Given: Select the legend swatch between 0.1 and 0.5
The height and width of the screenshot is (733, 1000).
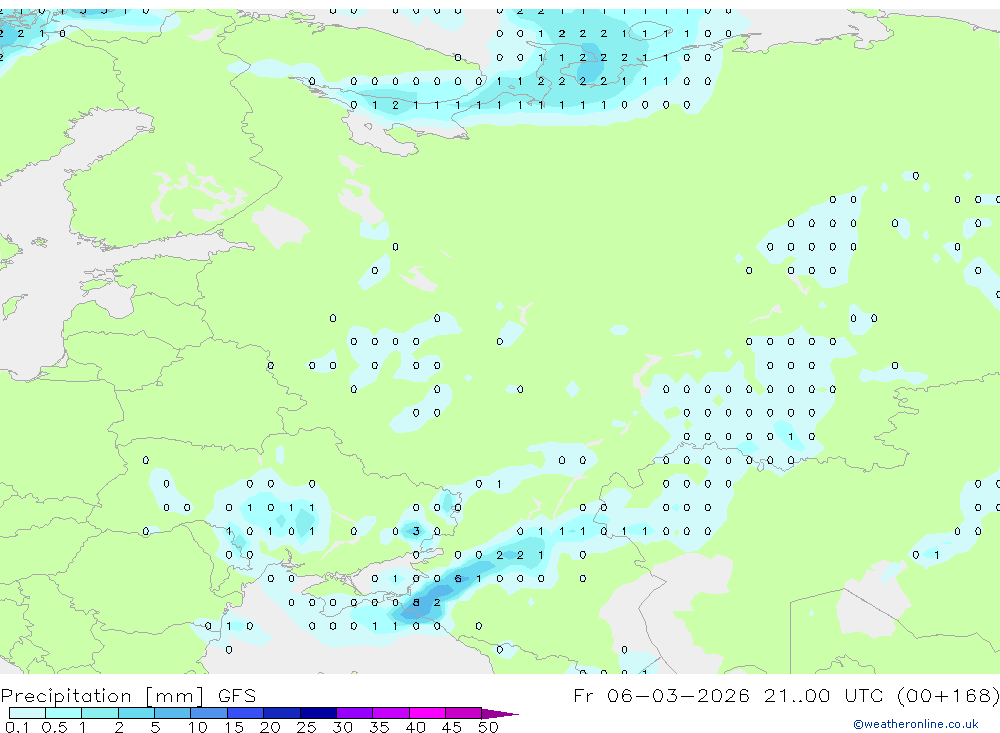Looking at the screenshot, I should pos(27,713).
